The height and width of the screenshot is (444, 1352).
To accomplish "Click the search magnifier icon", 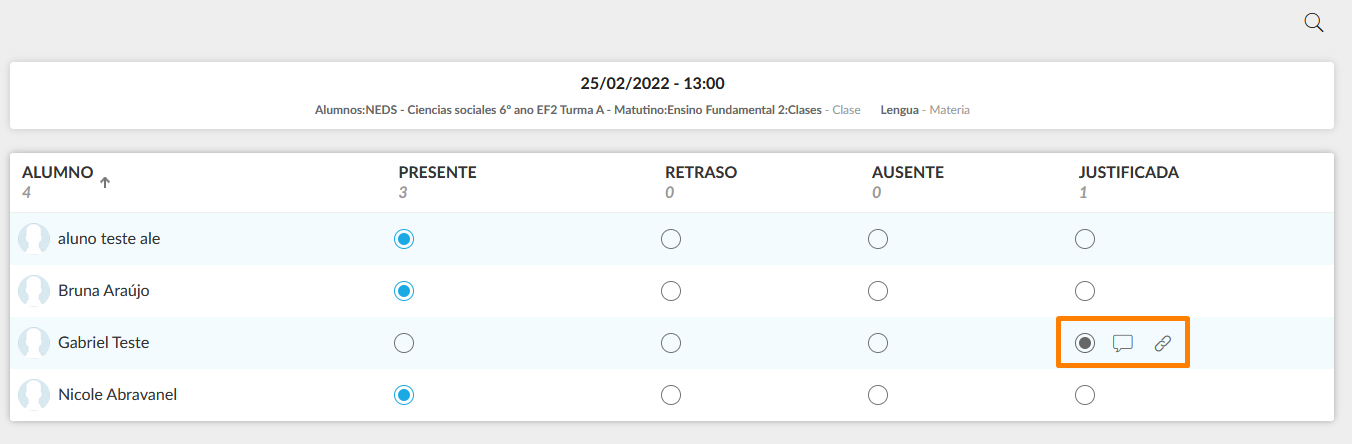I will click(1314, 23).
